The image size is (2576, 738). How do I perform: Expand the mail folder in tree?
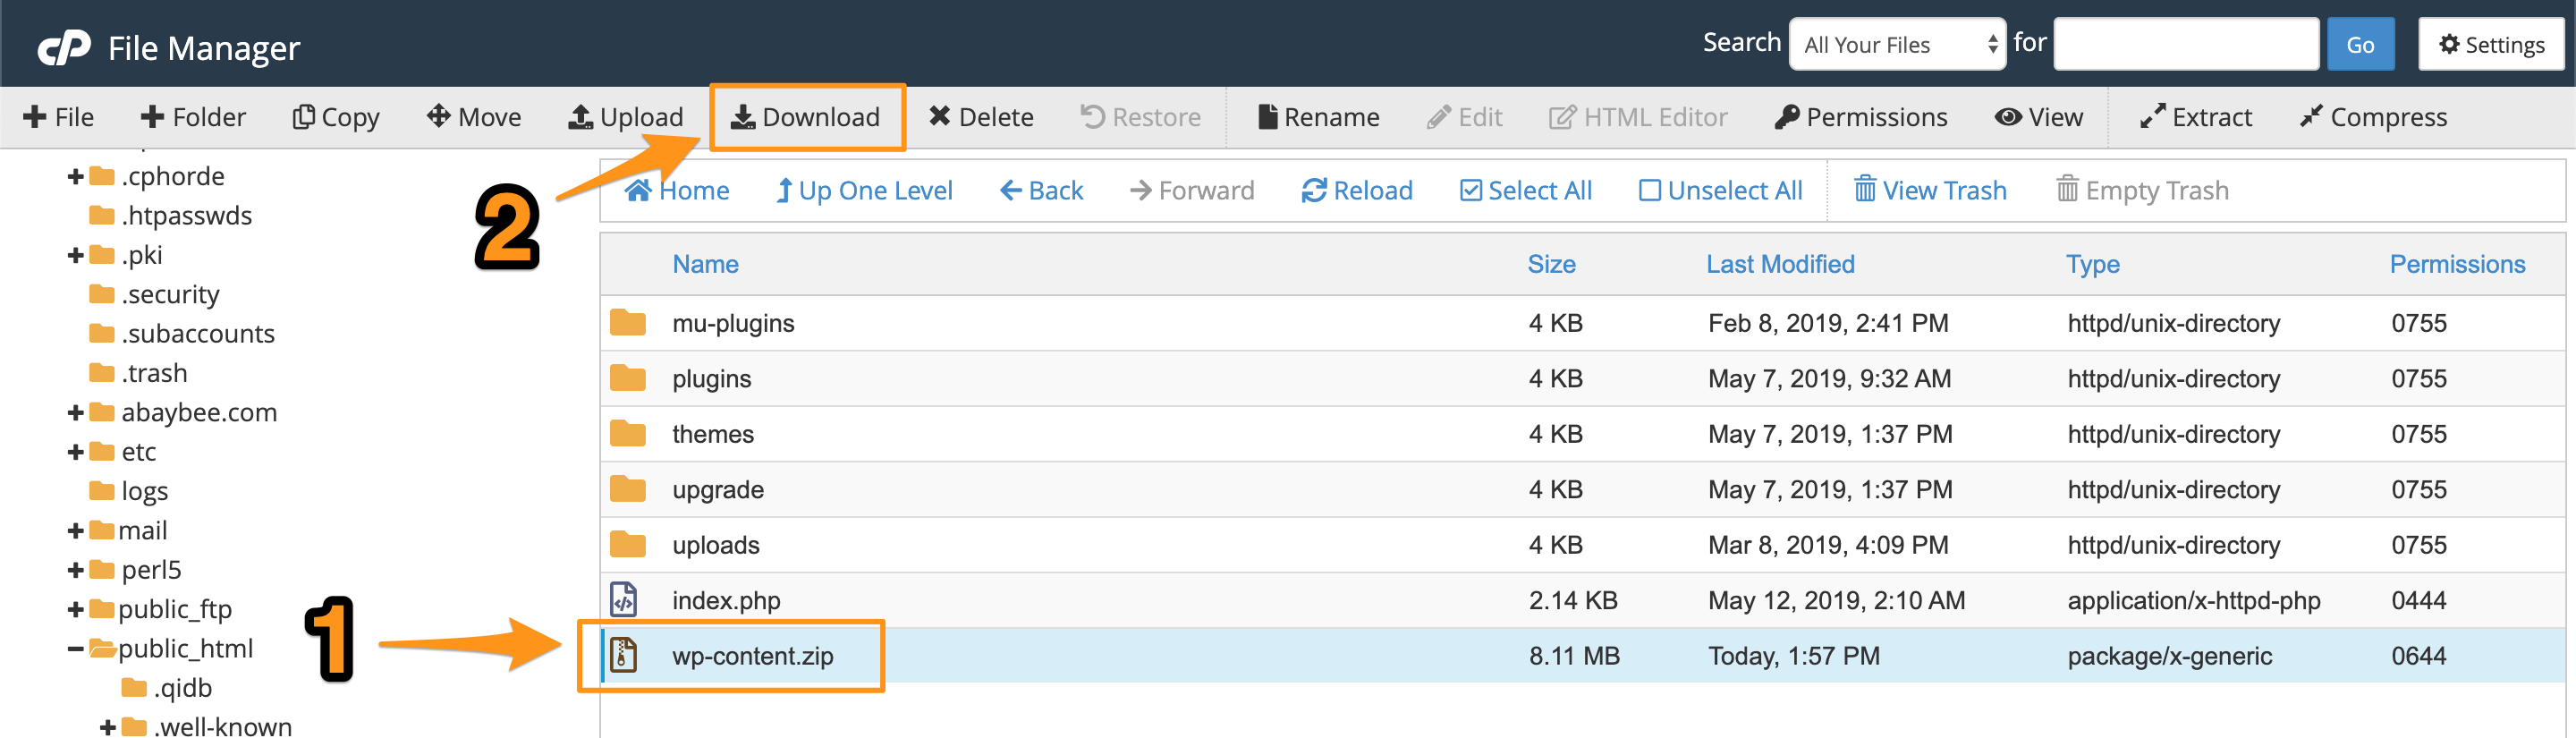[x=75, y=531]
